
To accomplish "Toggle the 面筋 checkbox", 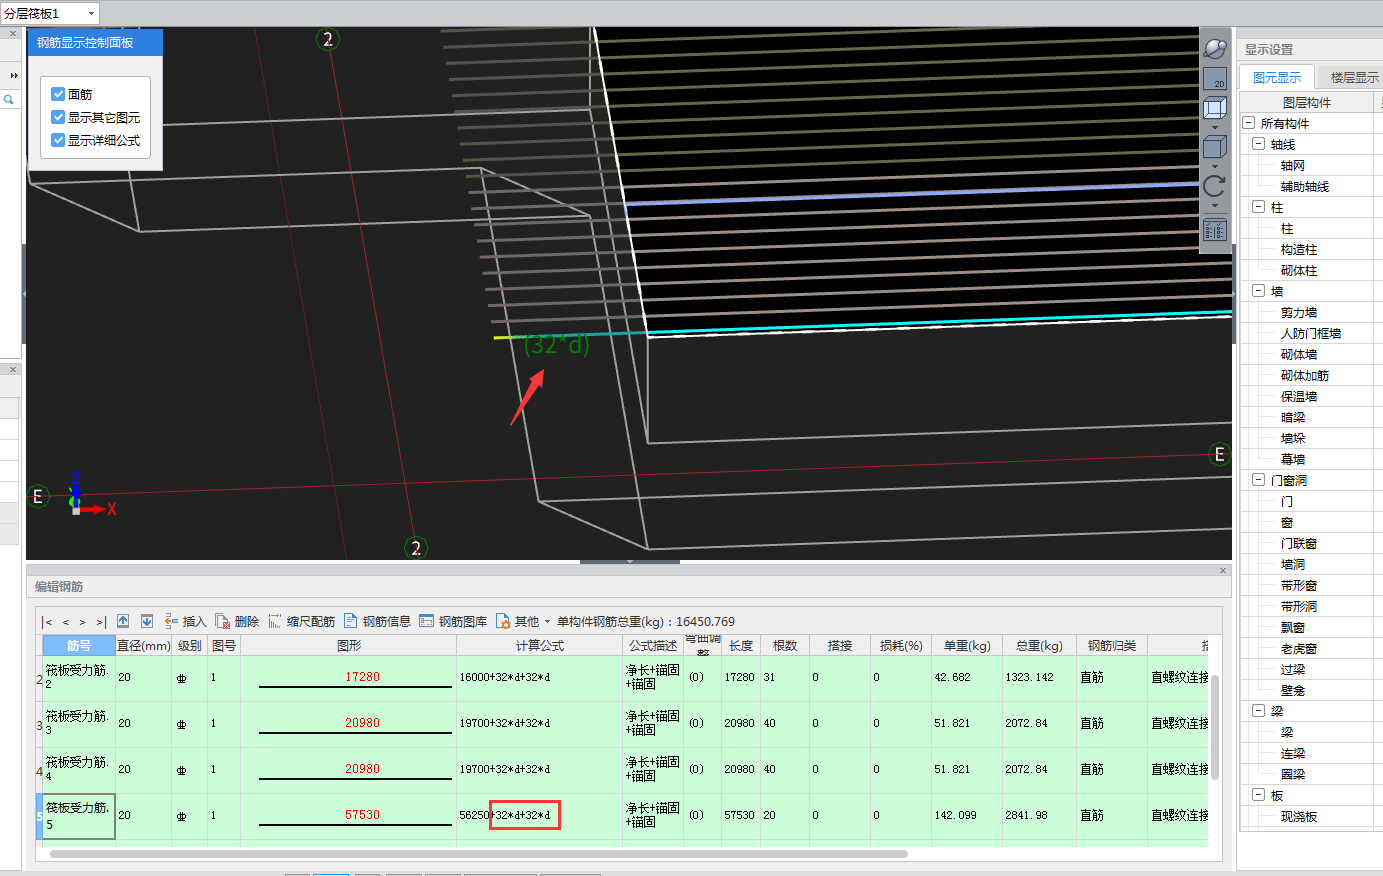I will pos(58,94).
